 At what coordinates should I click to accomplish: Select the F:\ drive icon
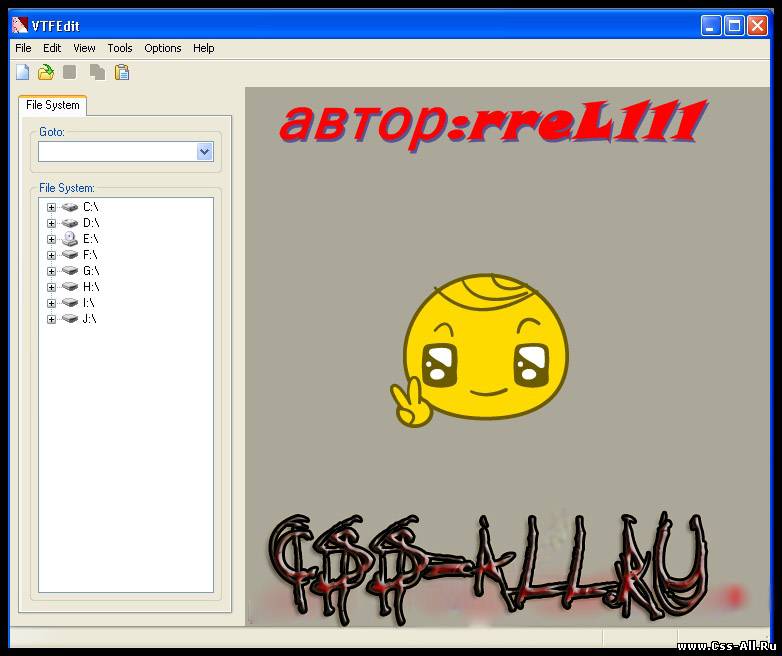(70, 254)
